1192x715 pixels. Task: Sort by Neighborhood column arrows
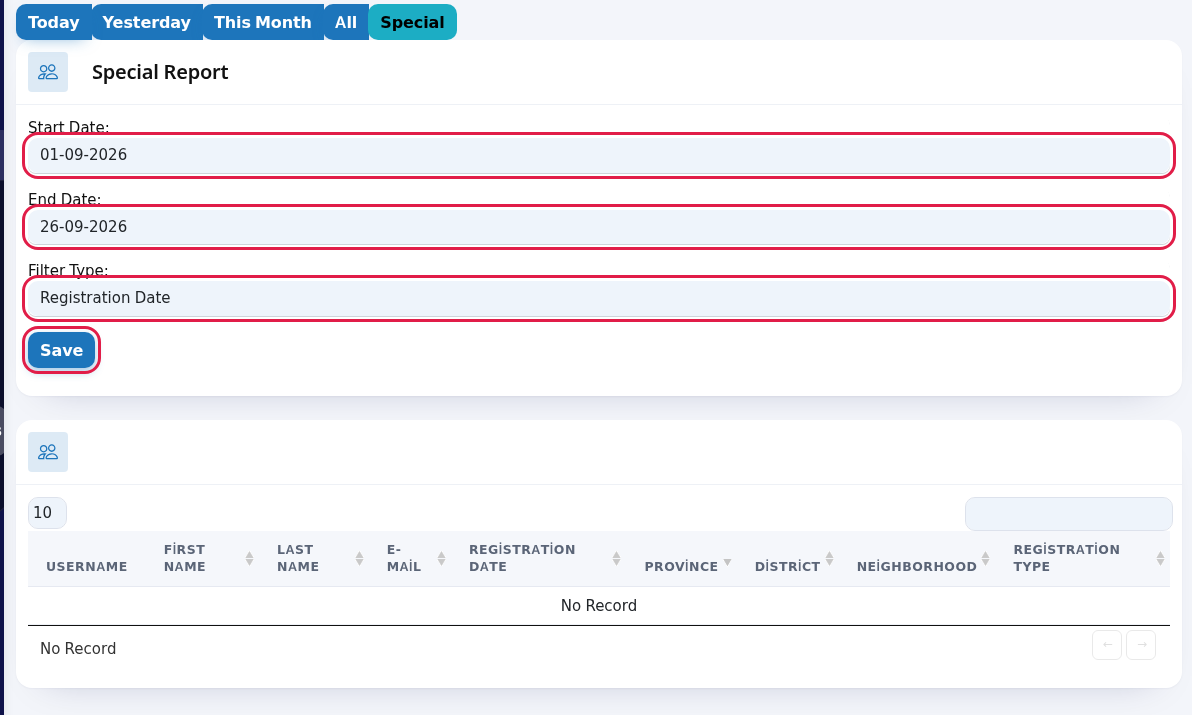(985, 558)
